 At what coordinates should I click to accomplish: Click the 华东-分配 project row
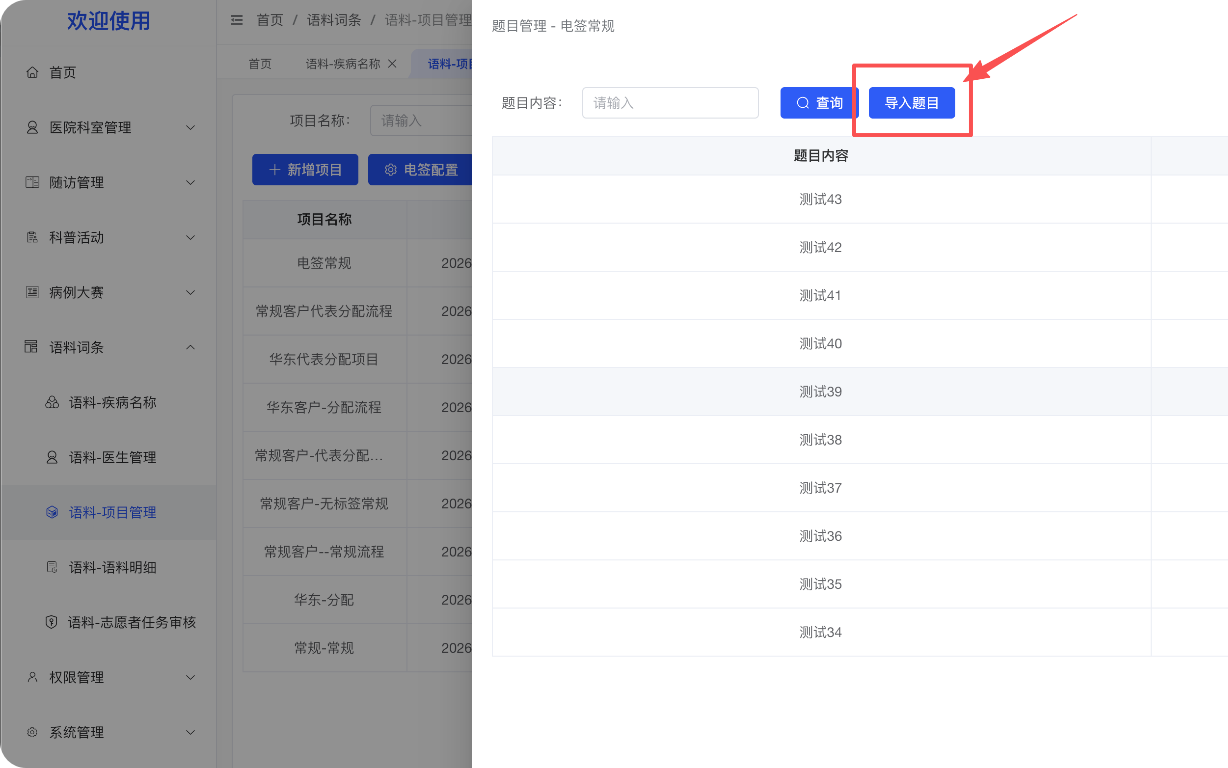coord(357,600)
